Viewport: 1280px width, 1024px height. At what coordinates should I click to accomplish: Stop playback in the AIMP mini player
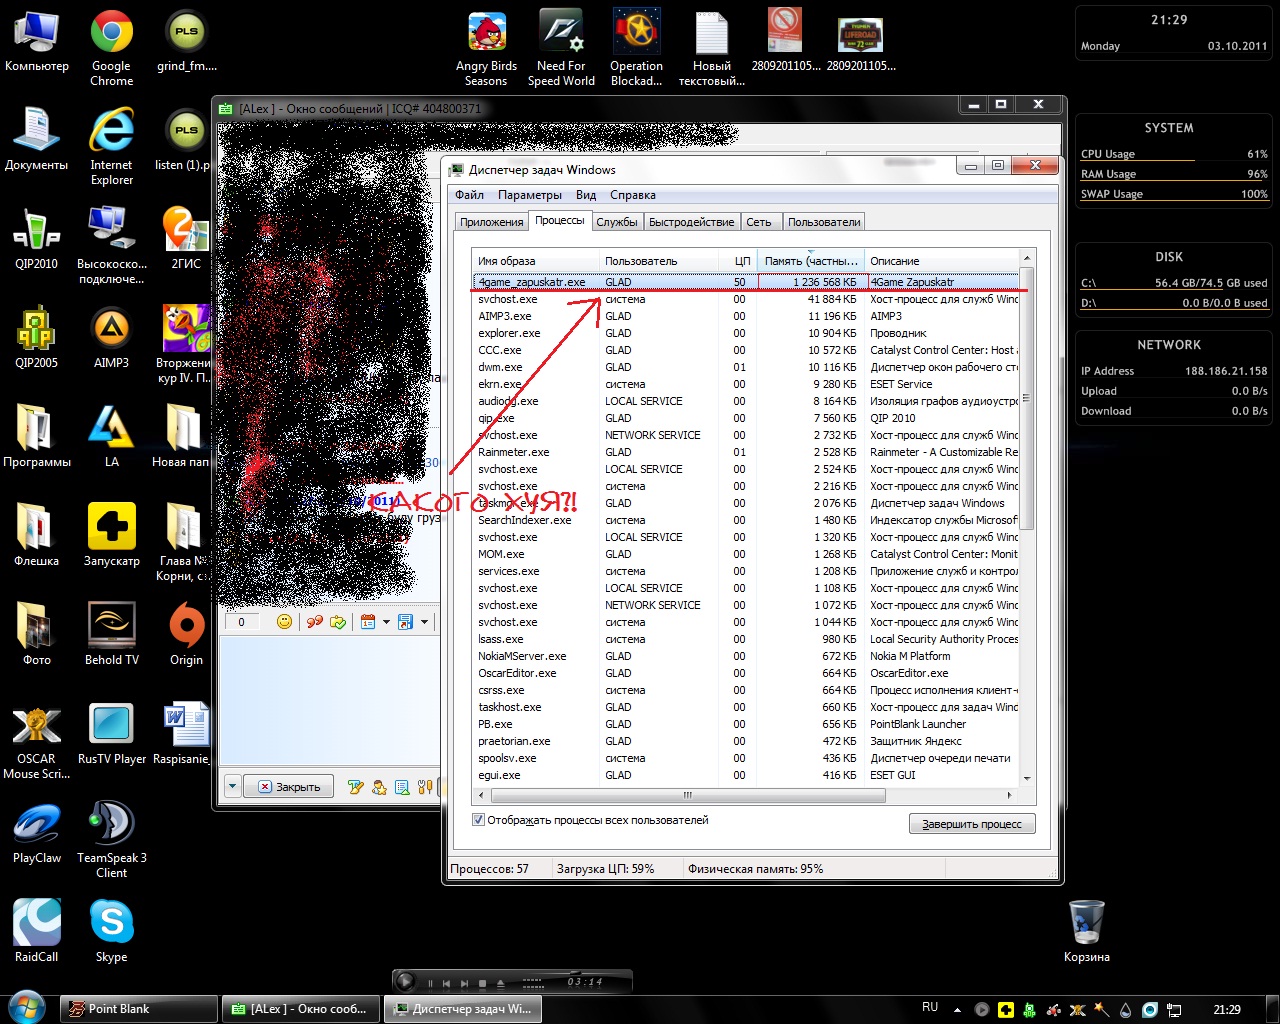[482, 984]
